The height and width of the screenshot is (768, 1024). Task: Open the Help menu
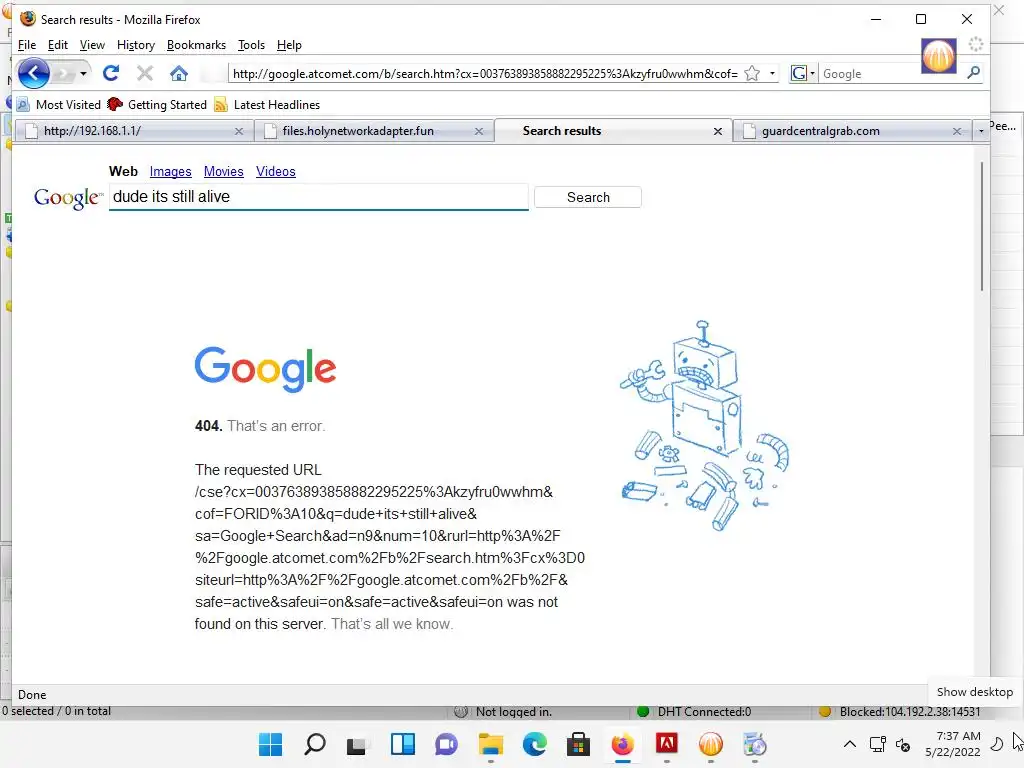click(x=289, y=45)
